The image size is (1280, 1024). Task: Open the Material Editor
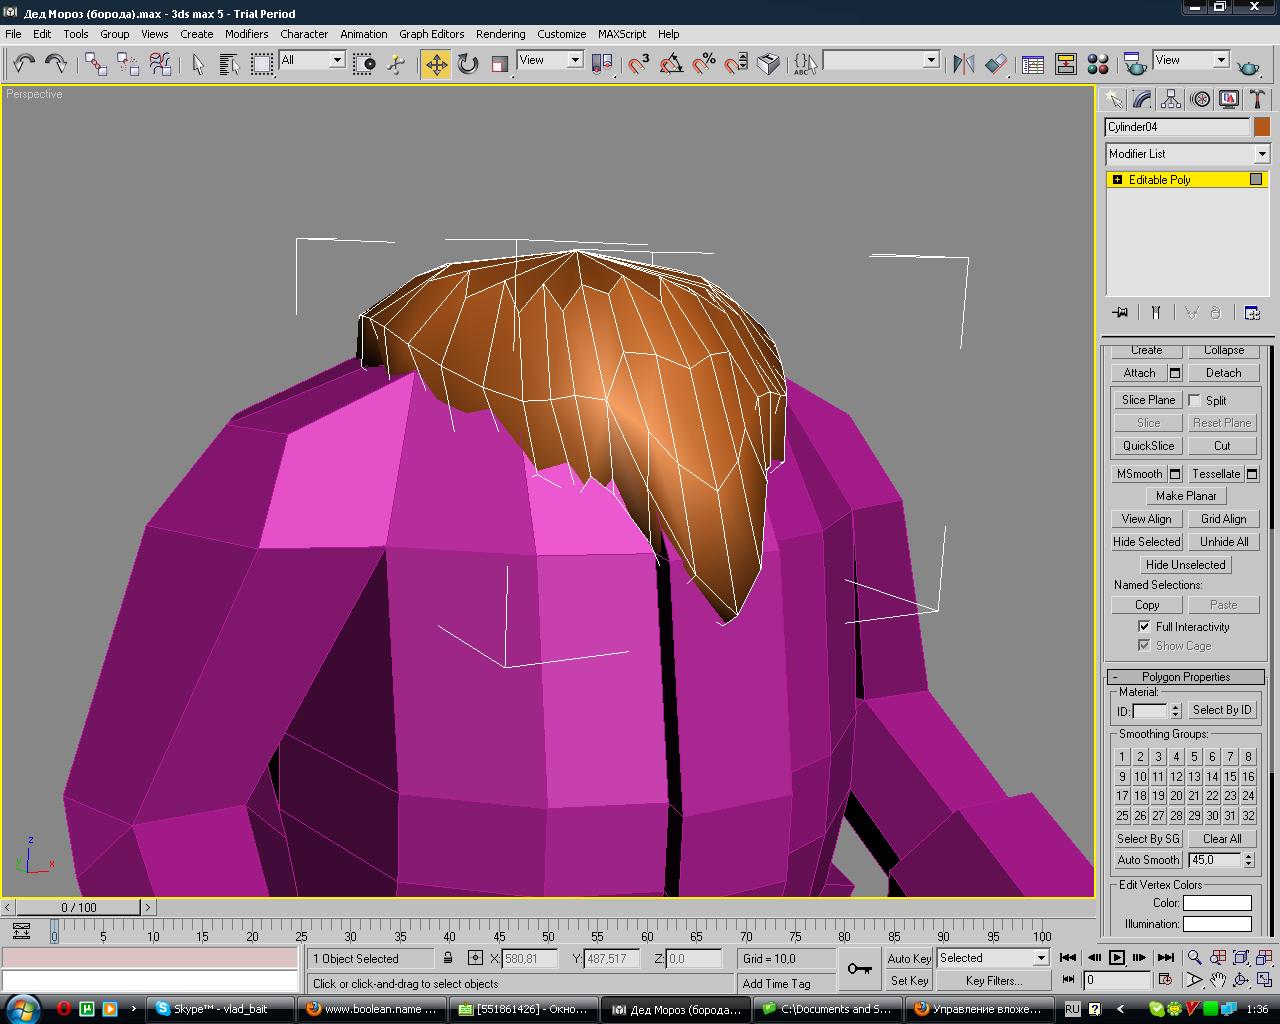(1098, 64)
